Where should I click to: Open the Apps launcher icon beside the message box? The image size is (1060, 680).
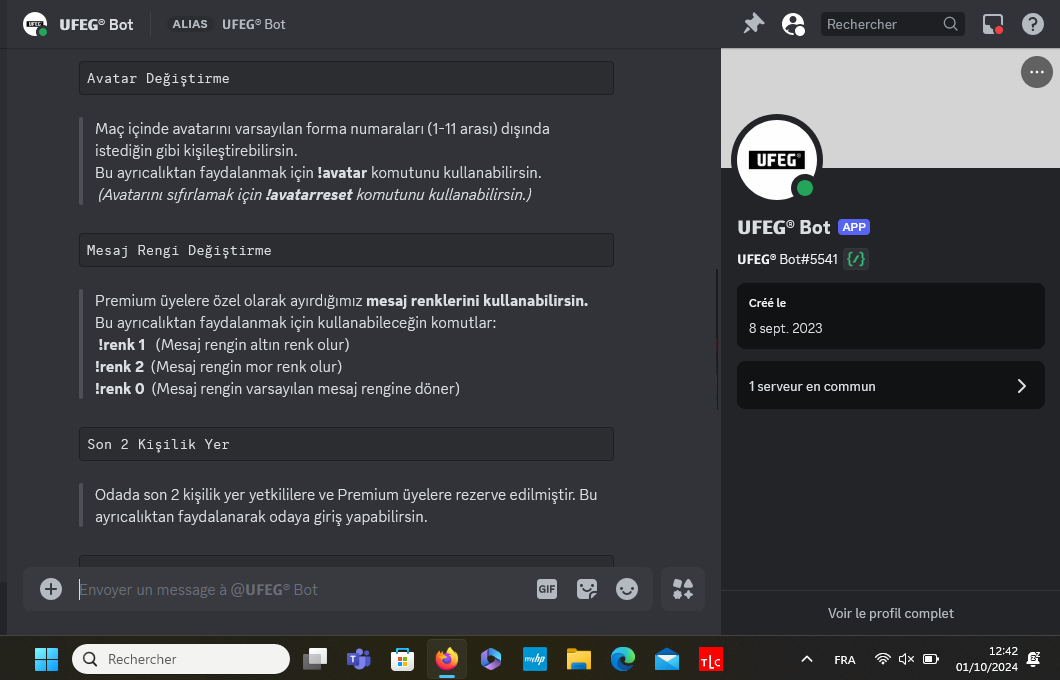click(x=683, y=589)
